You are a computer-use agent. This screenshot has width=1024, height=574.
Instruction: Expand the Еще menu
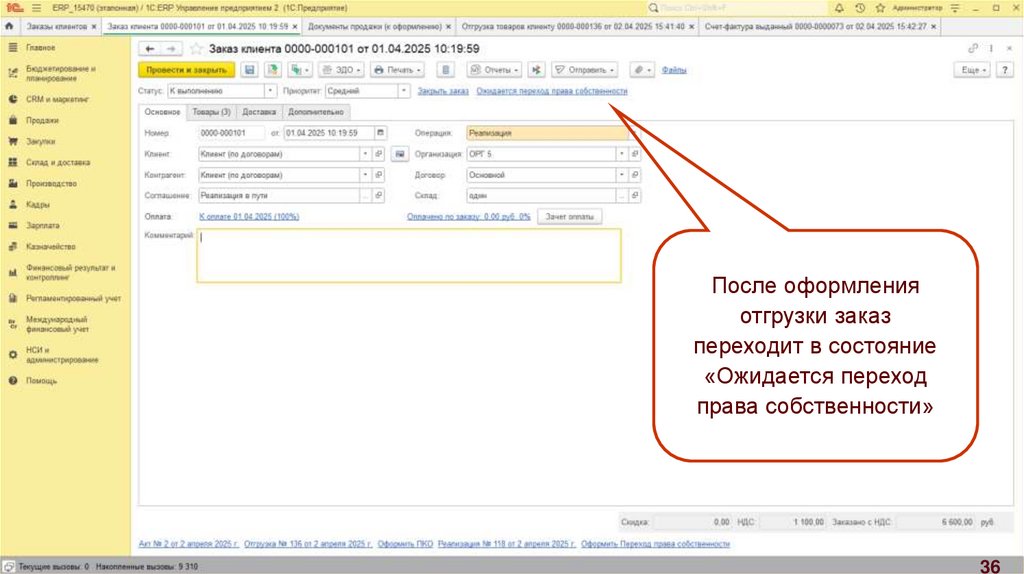tap(973, 70)
